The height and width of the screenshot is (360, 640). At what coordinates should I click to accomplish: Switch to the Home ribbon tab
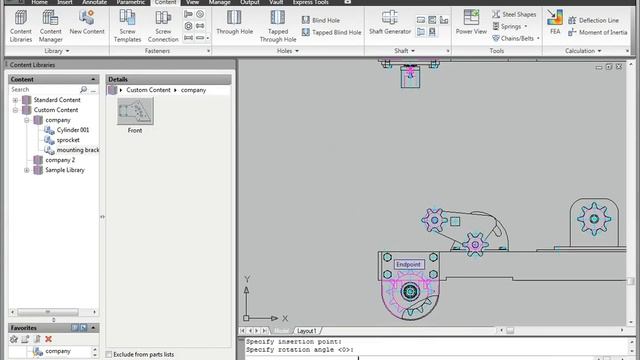pos(40,2)
